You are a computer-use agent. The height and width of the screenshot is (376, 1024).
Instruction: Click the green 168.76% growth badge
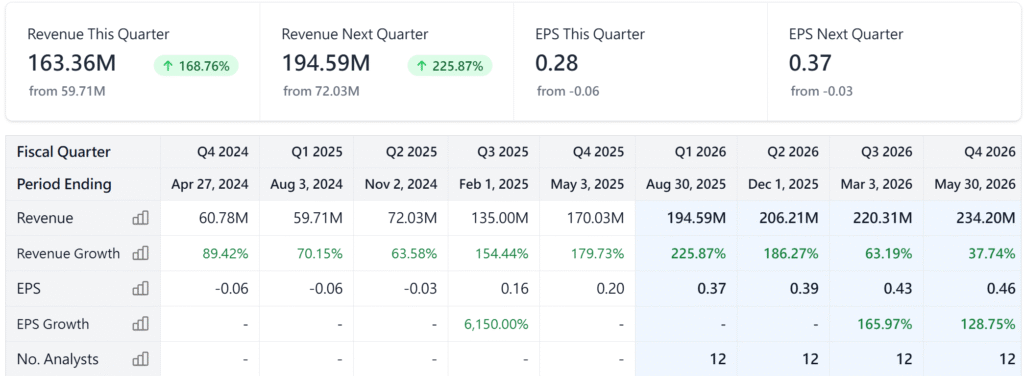coord(196,66)
